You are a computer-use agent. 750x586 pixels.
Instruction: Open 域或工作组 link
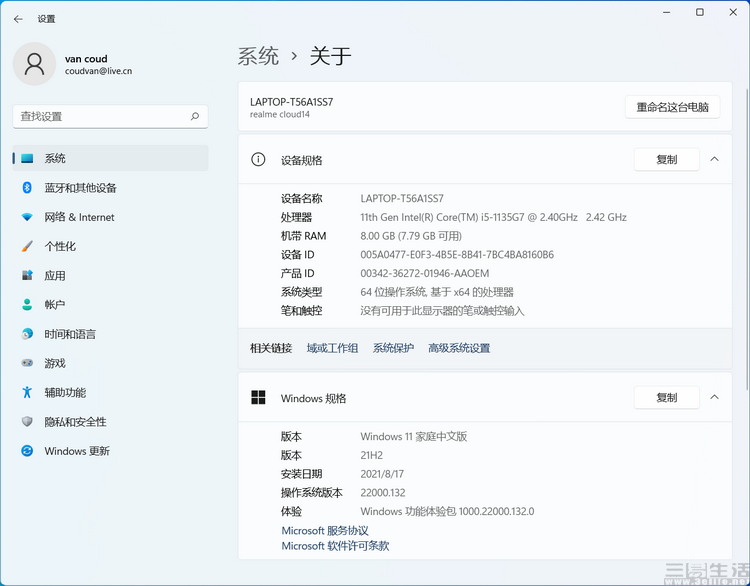(x=332, y=348)
